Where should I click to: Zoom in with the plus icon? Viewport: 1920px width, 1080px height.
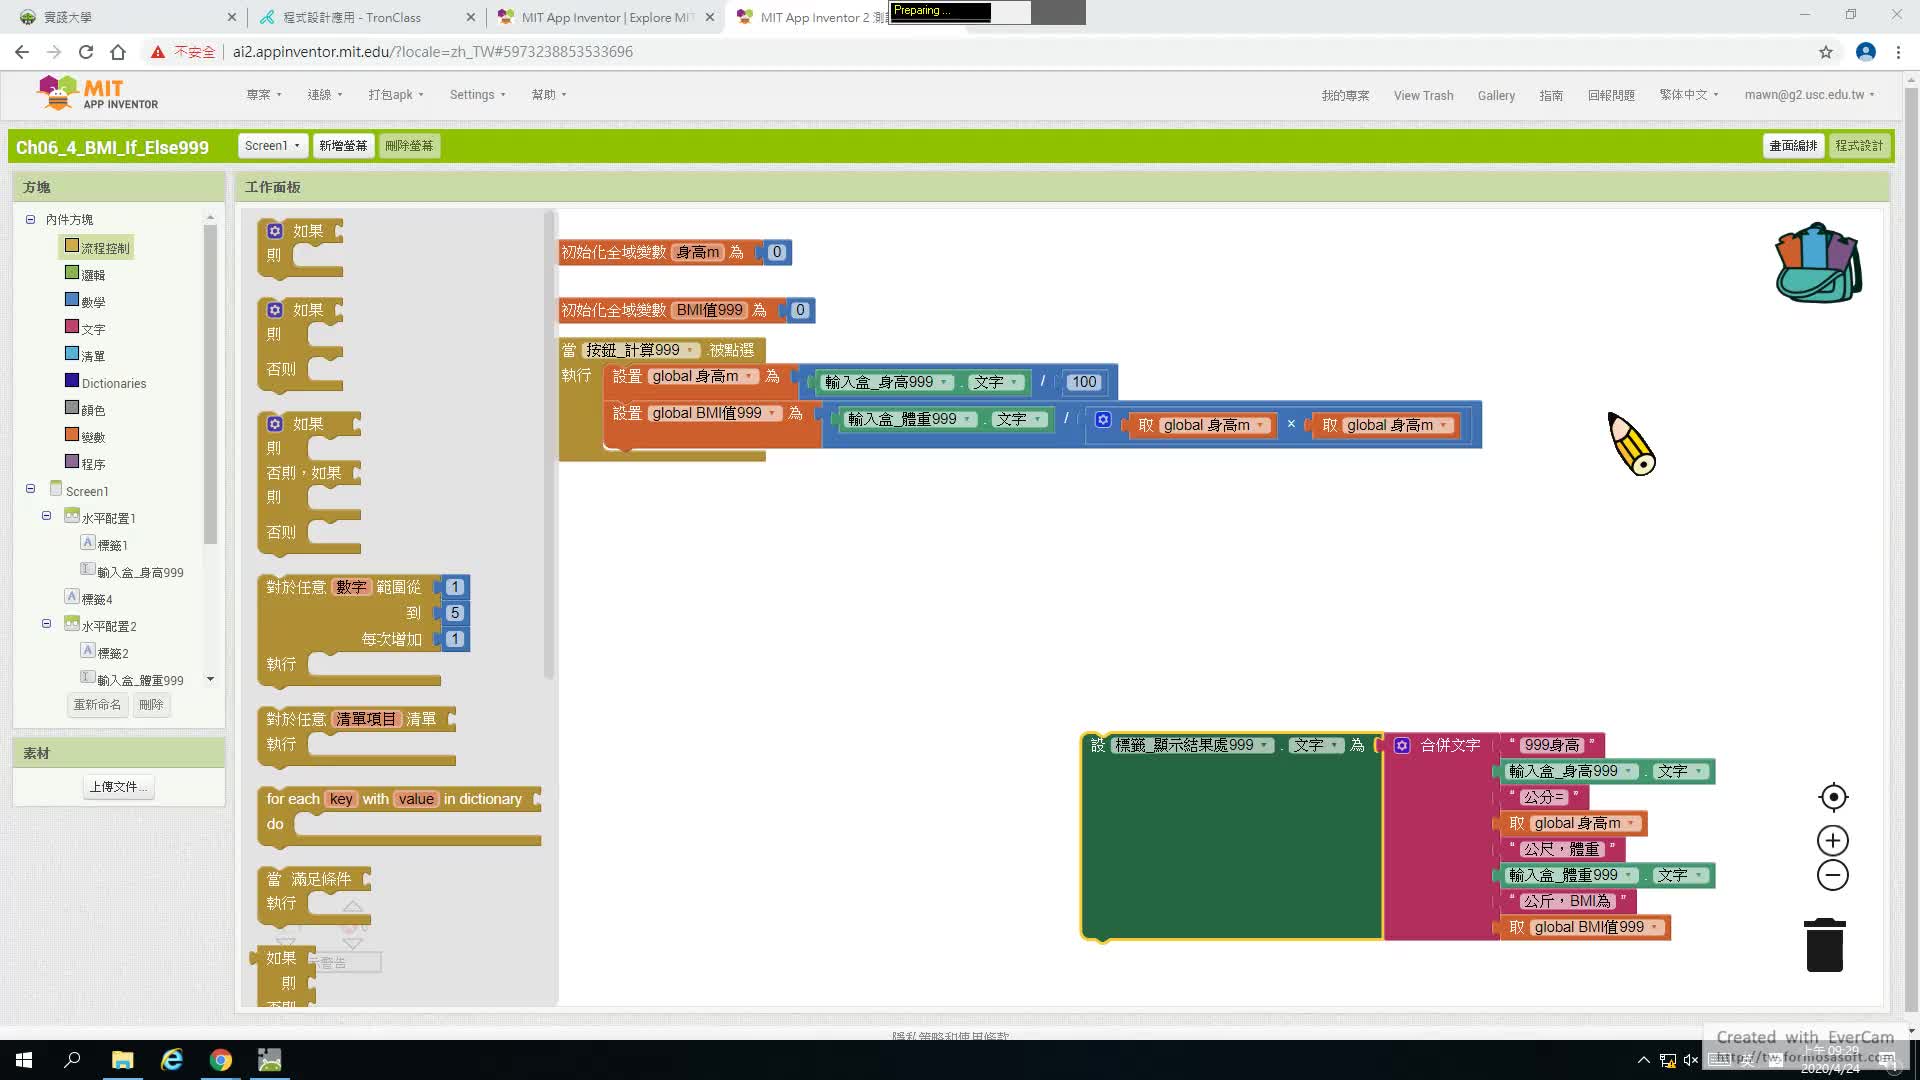[1833, 840]
